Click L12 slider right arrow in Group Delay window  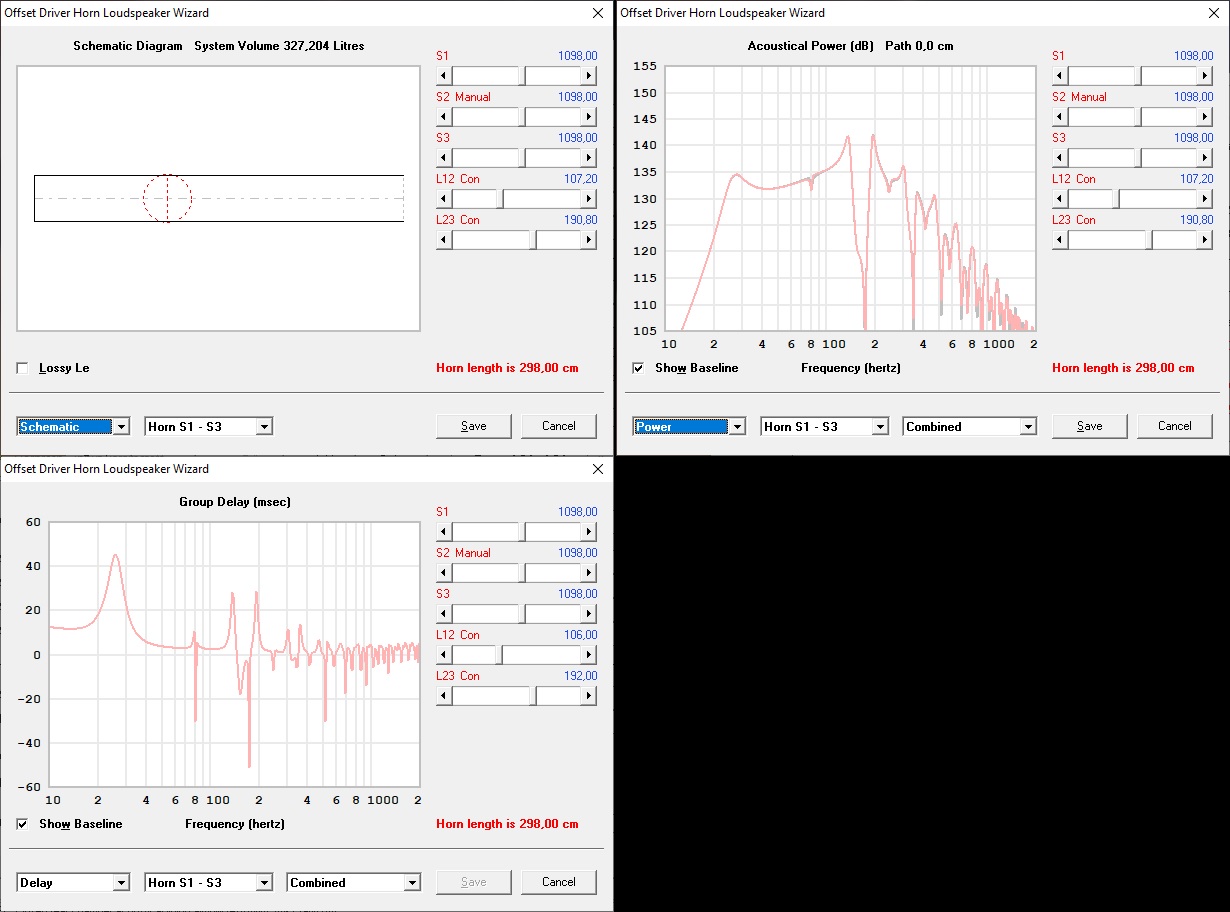[x=589, y=655]
